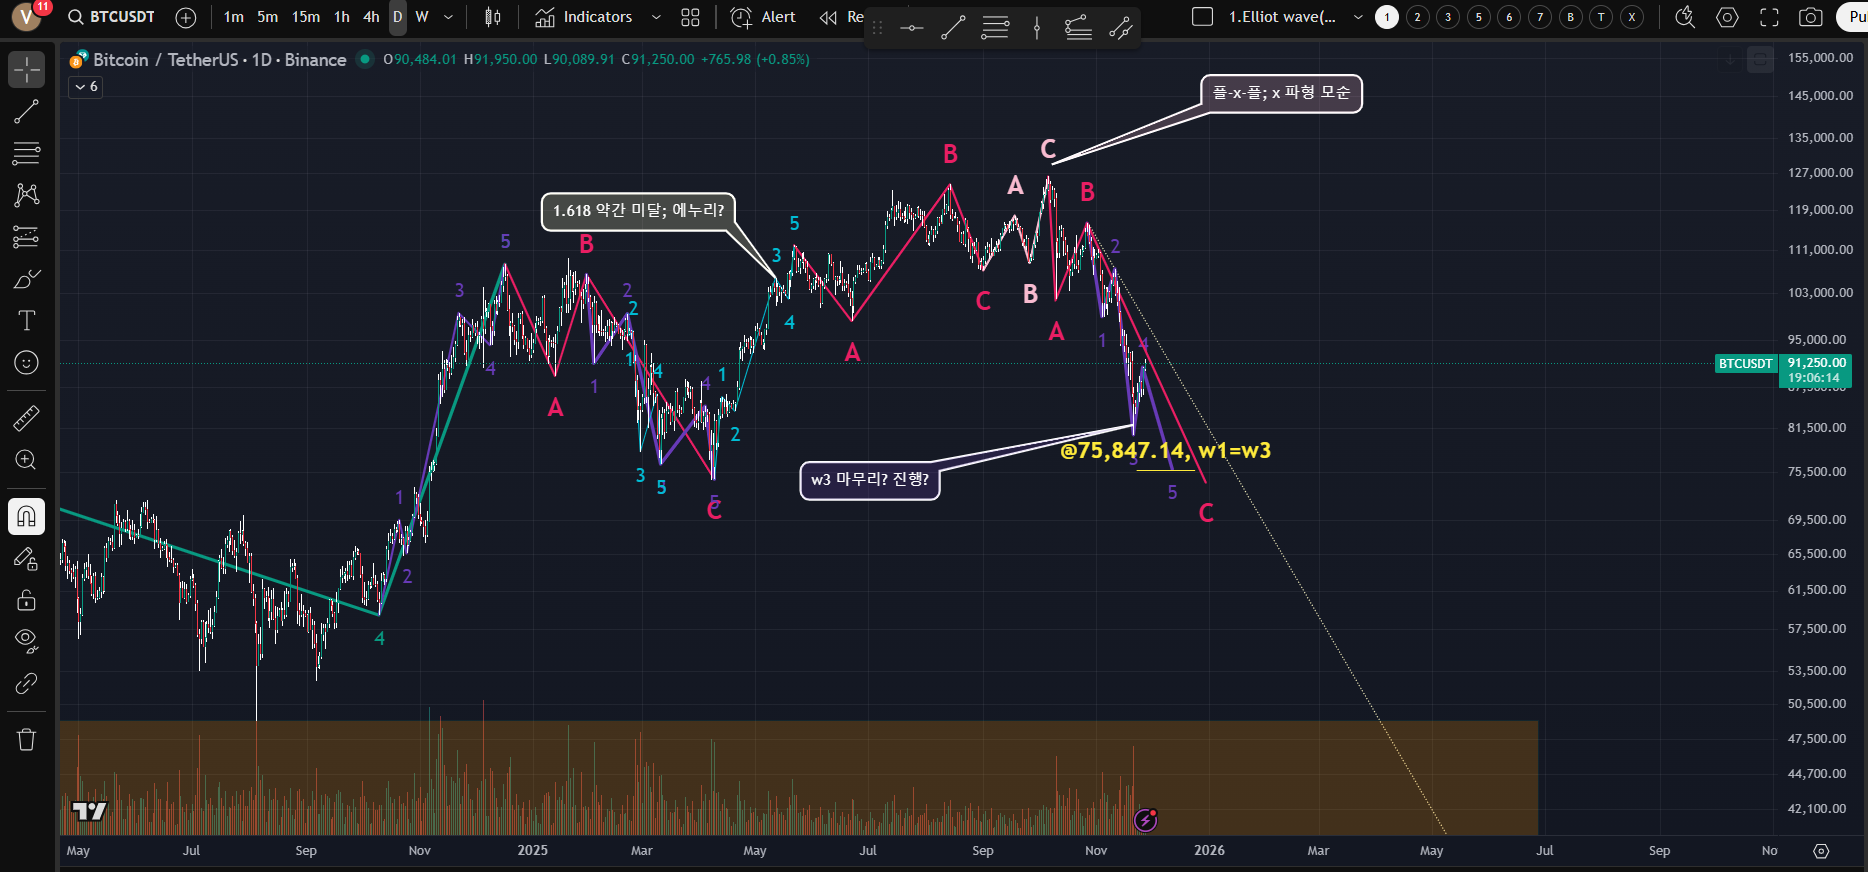Select the trend line drawing tool
The image size is (1868, 872).
coord(27,111)
